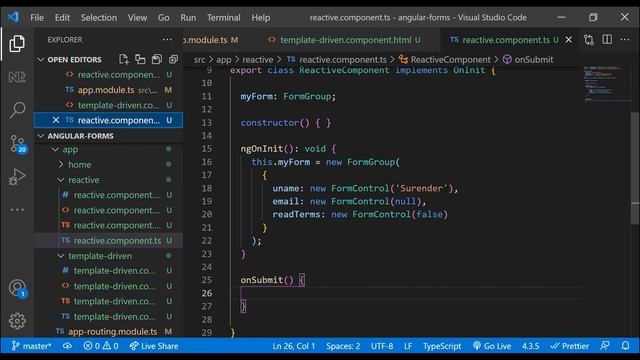Open editor More Actions ellipsis
Screen dimensions: 640x360
(x=625, y=40)
